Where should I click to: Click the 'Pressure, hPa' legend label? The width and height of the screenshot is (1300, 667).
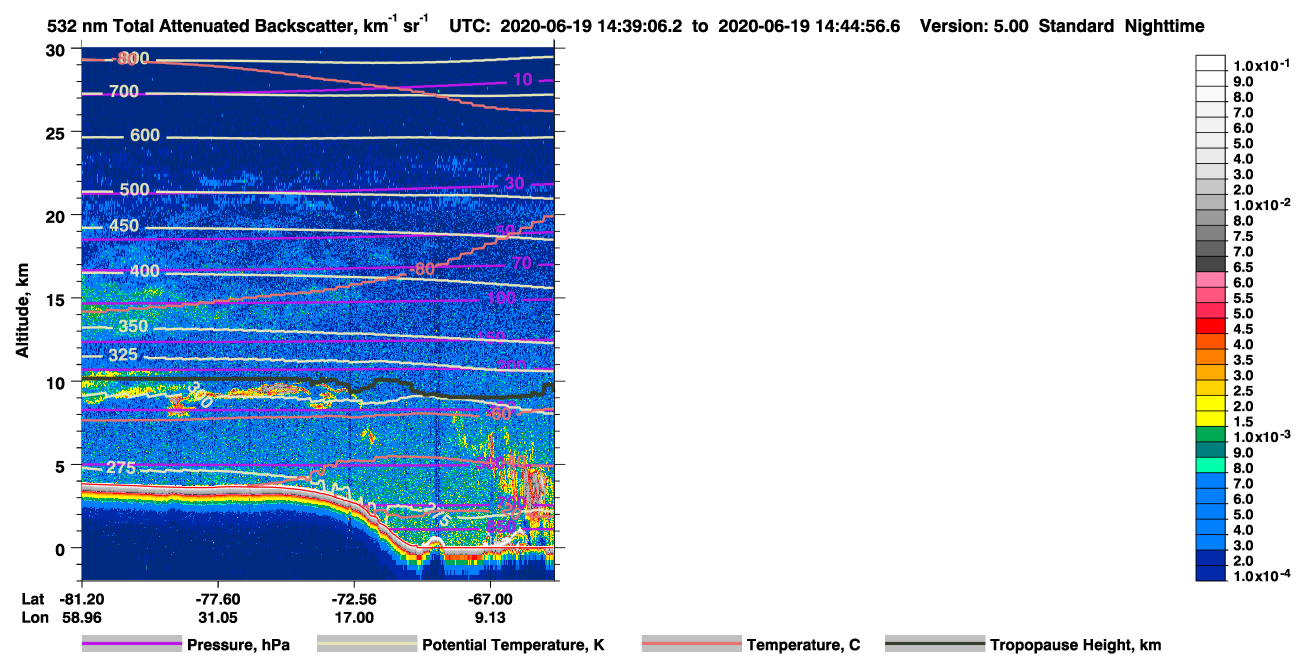[x=238, y=645]
